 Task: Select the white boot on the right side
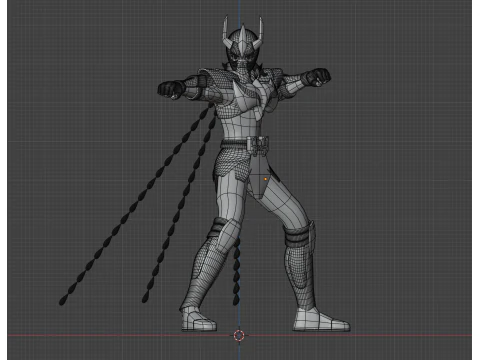point(321,320)
